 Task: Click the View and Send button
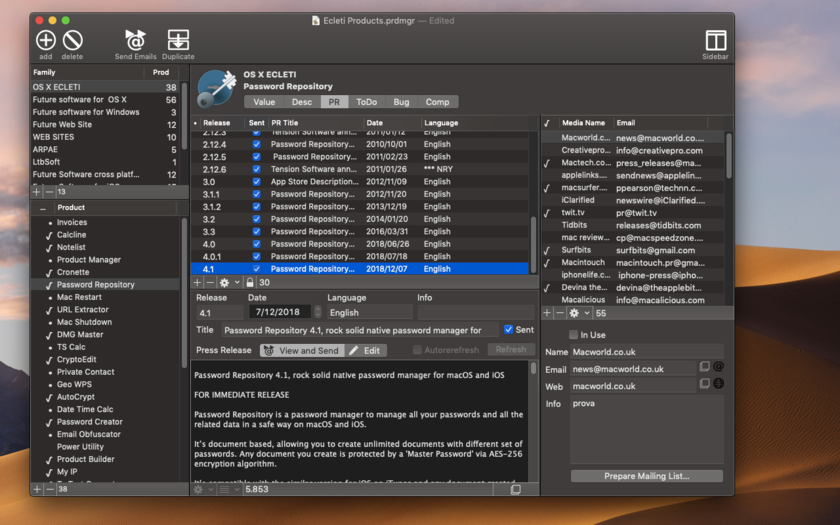(x=301, y=351)
